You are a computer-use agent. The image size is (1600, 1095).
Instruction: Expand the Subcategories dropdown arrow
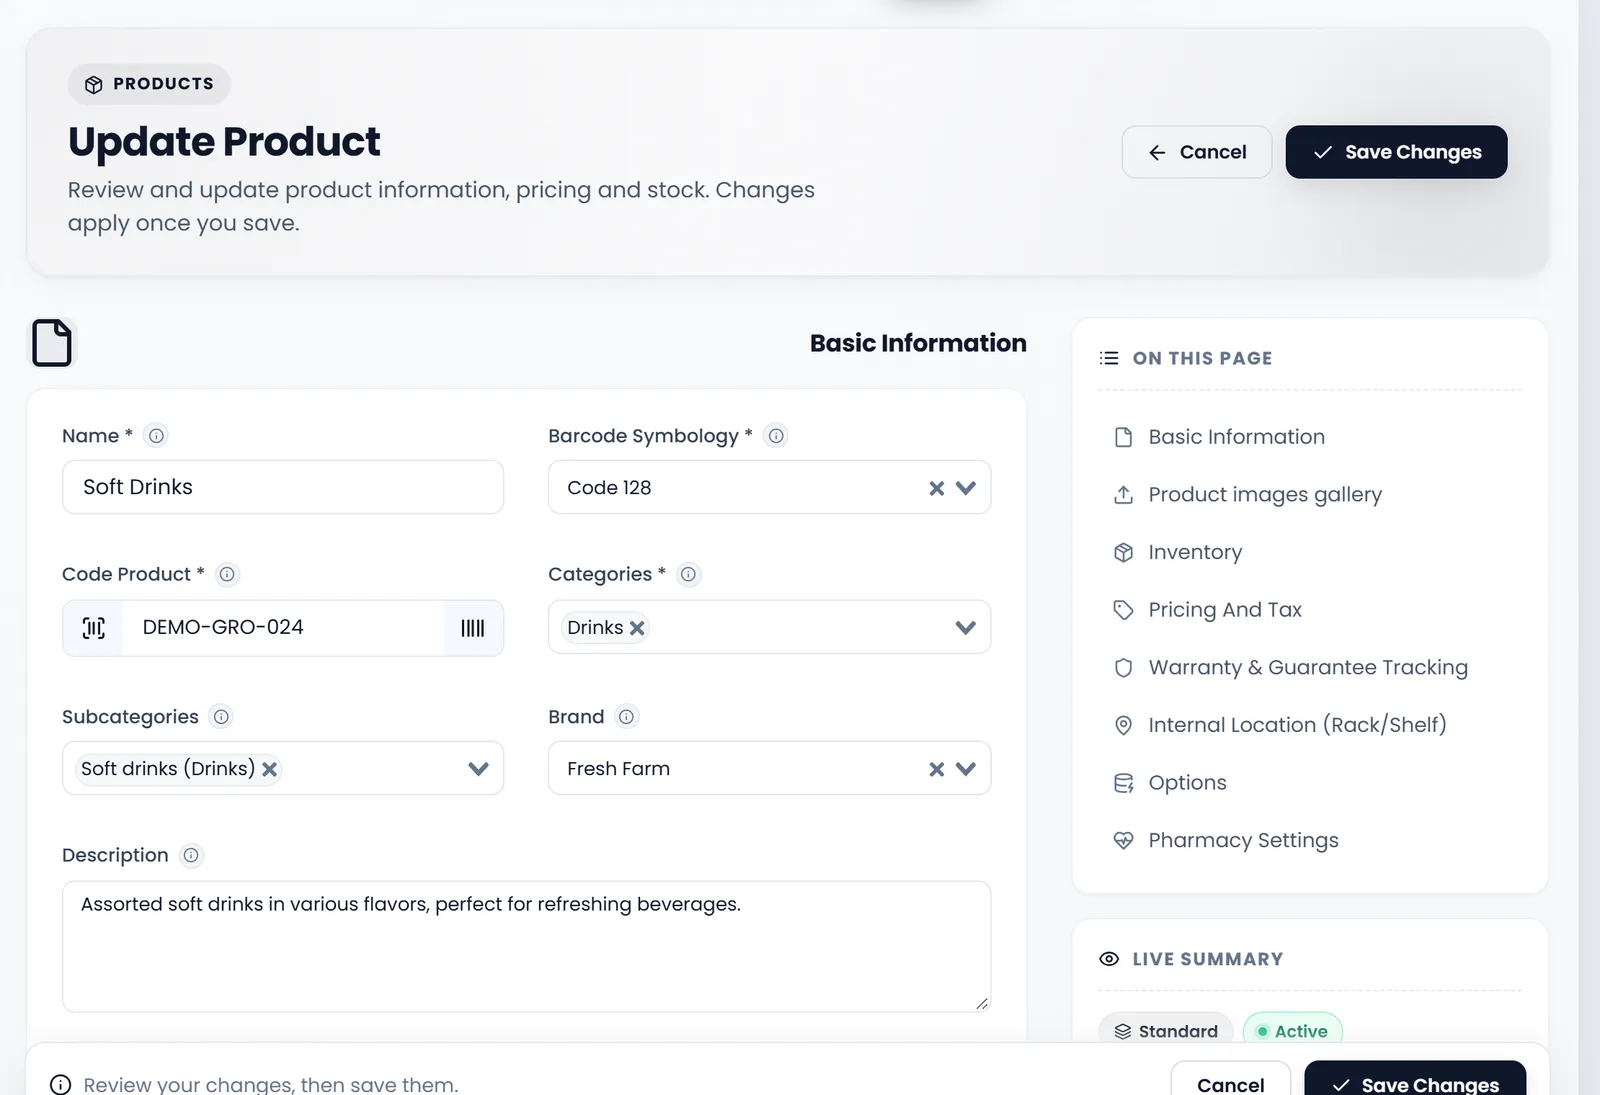point(478,769)
